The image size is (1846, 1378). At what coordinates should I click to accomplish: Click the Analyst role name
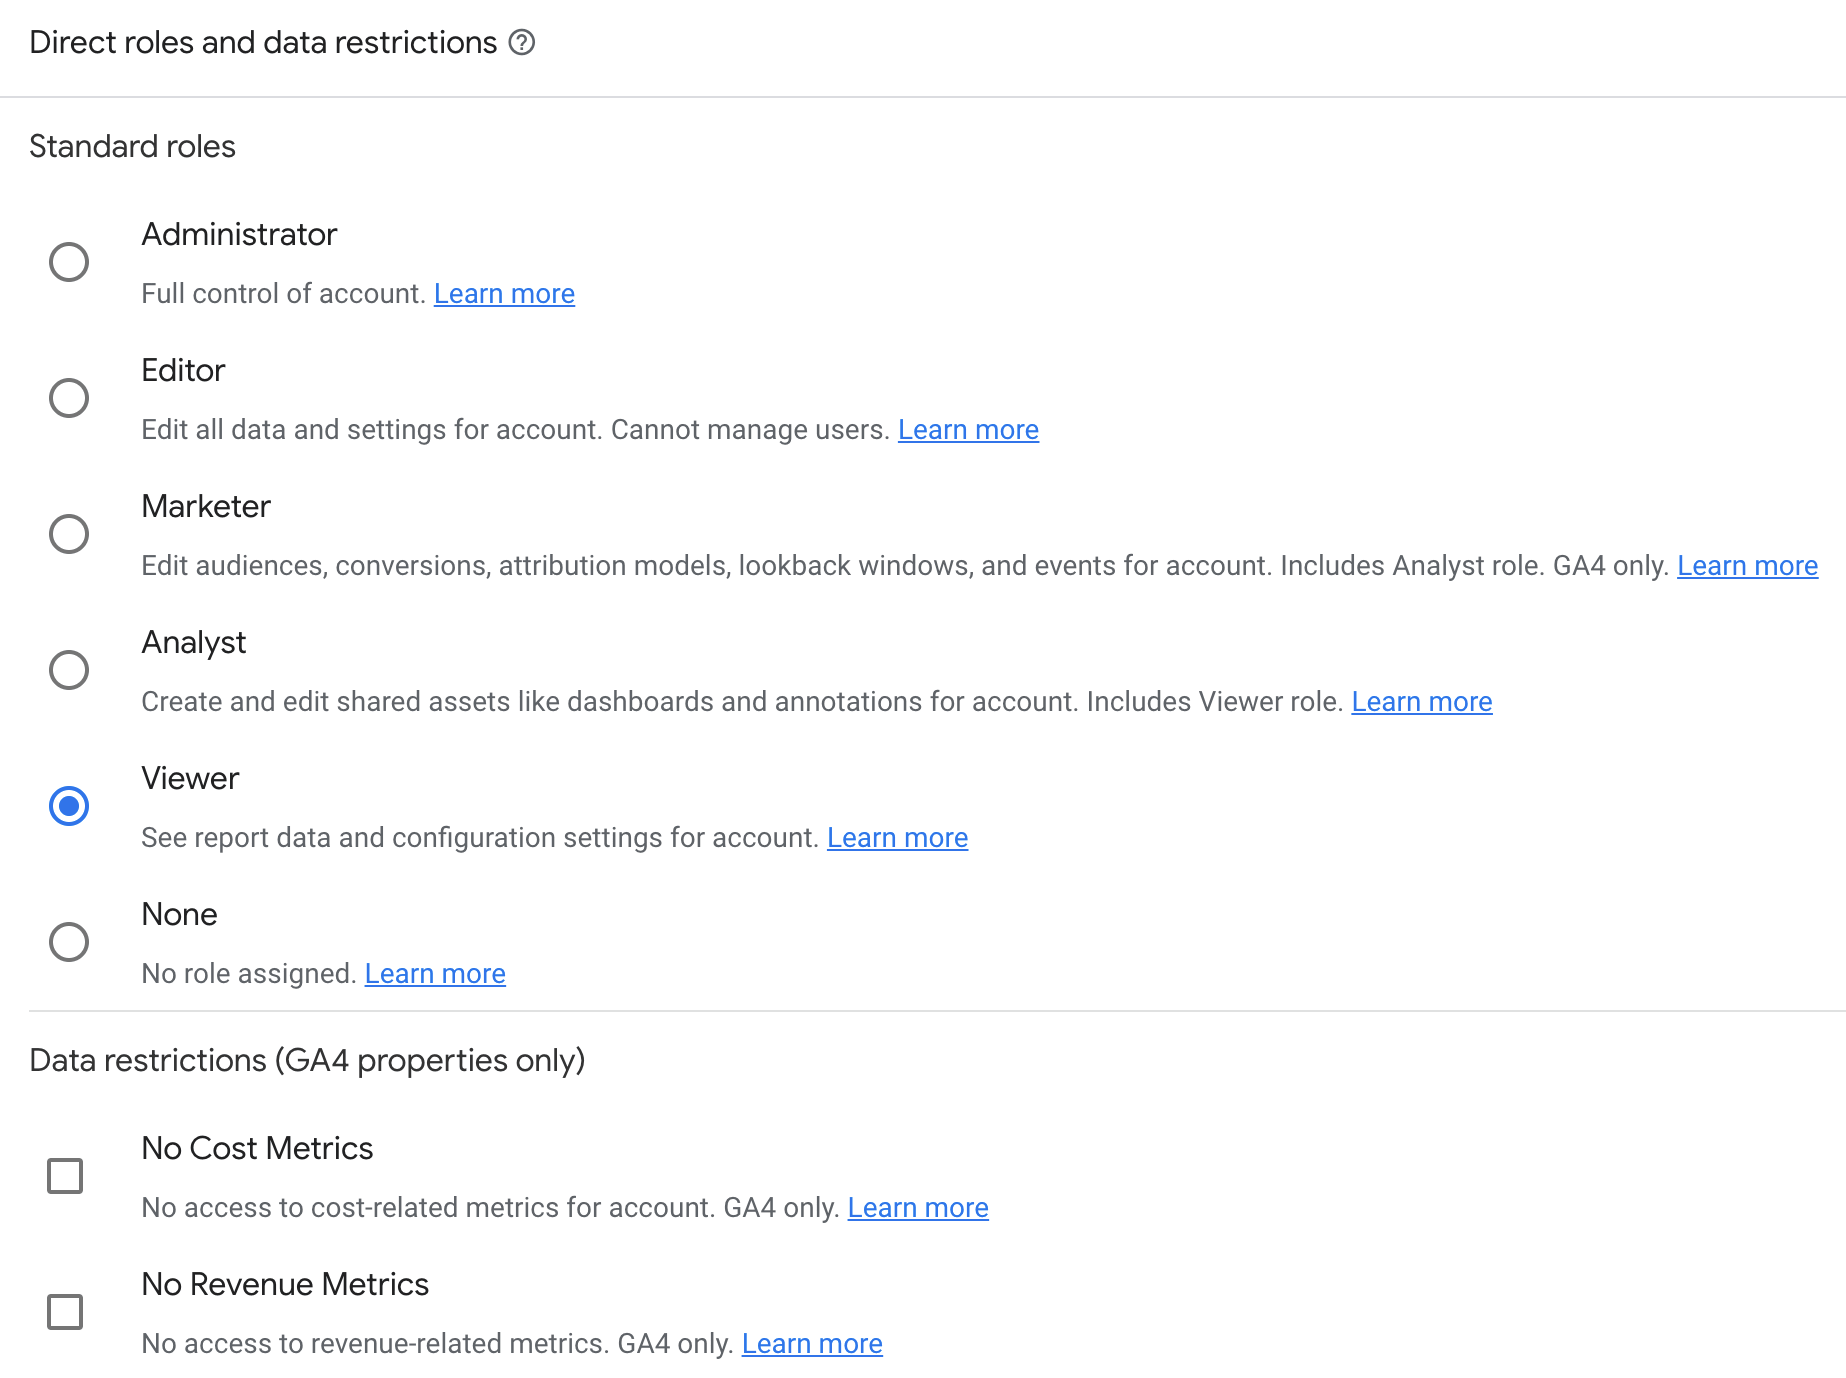193,642
